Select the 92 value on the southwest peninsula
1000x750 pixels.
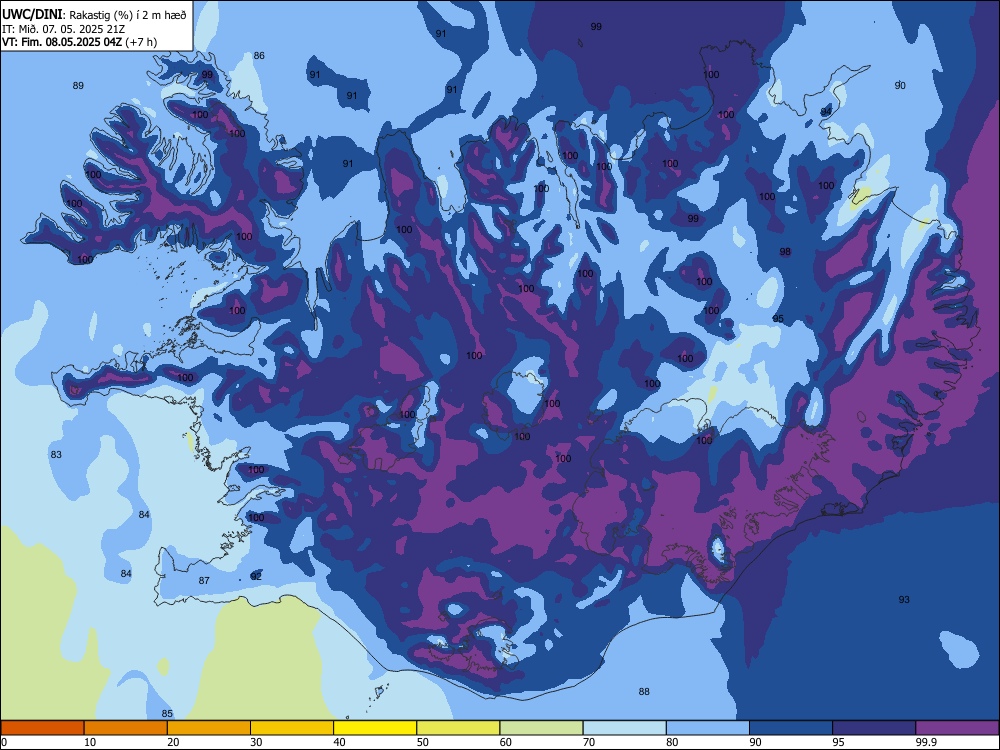(x=256, y=577)
